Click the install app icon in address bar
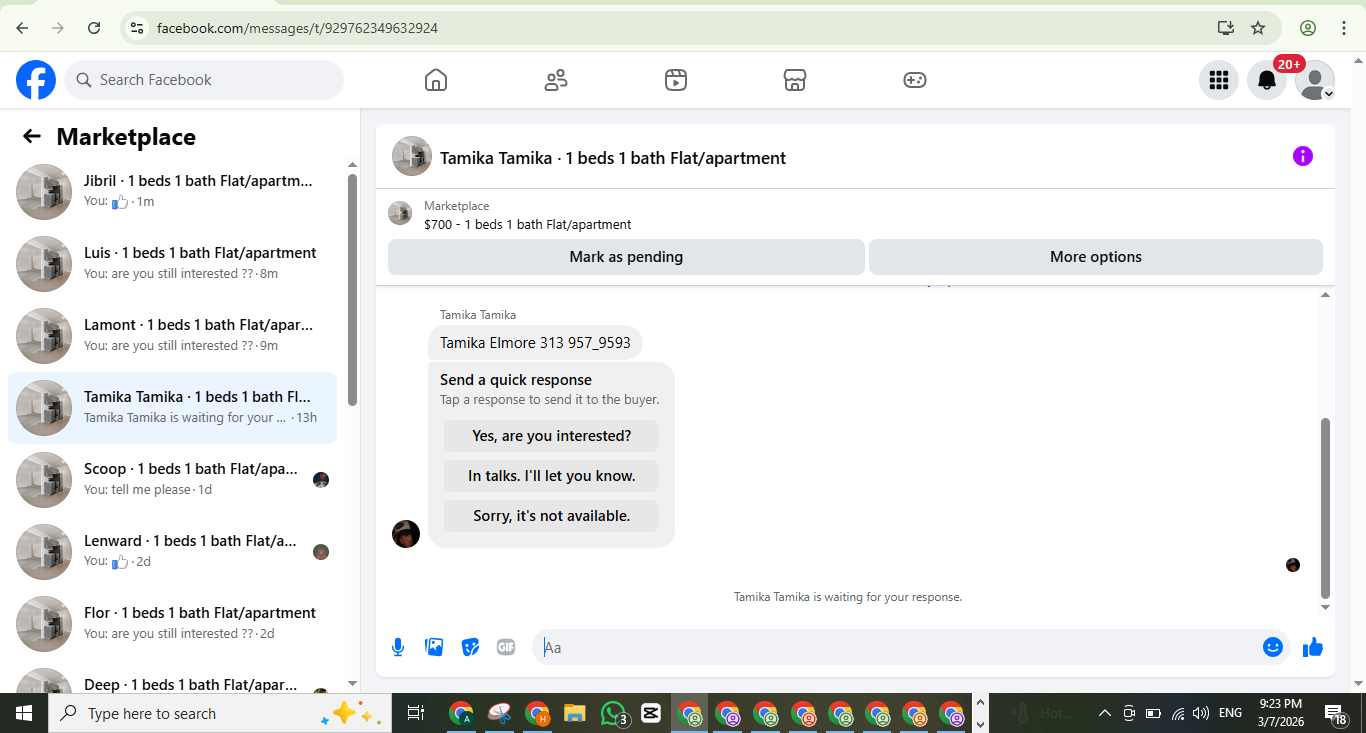Screen dimensions: 1366x733 click(1226, 28)
